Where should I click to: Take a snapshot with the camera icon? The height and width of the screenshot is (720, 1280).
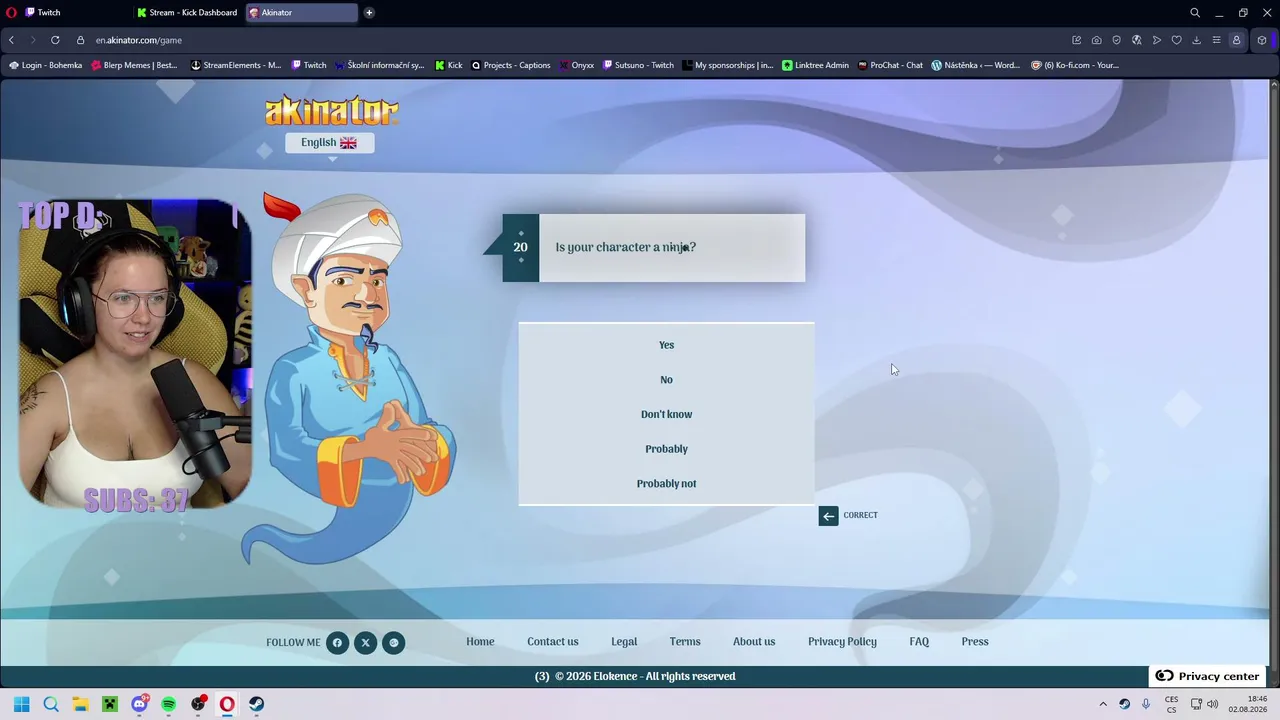pos(1097,40)
